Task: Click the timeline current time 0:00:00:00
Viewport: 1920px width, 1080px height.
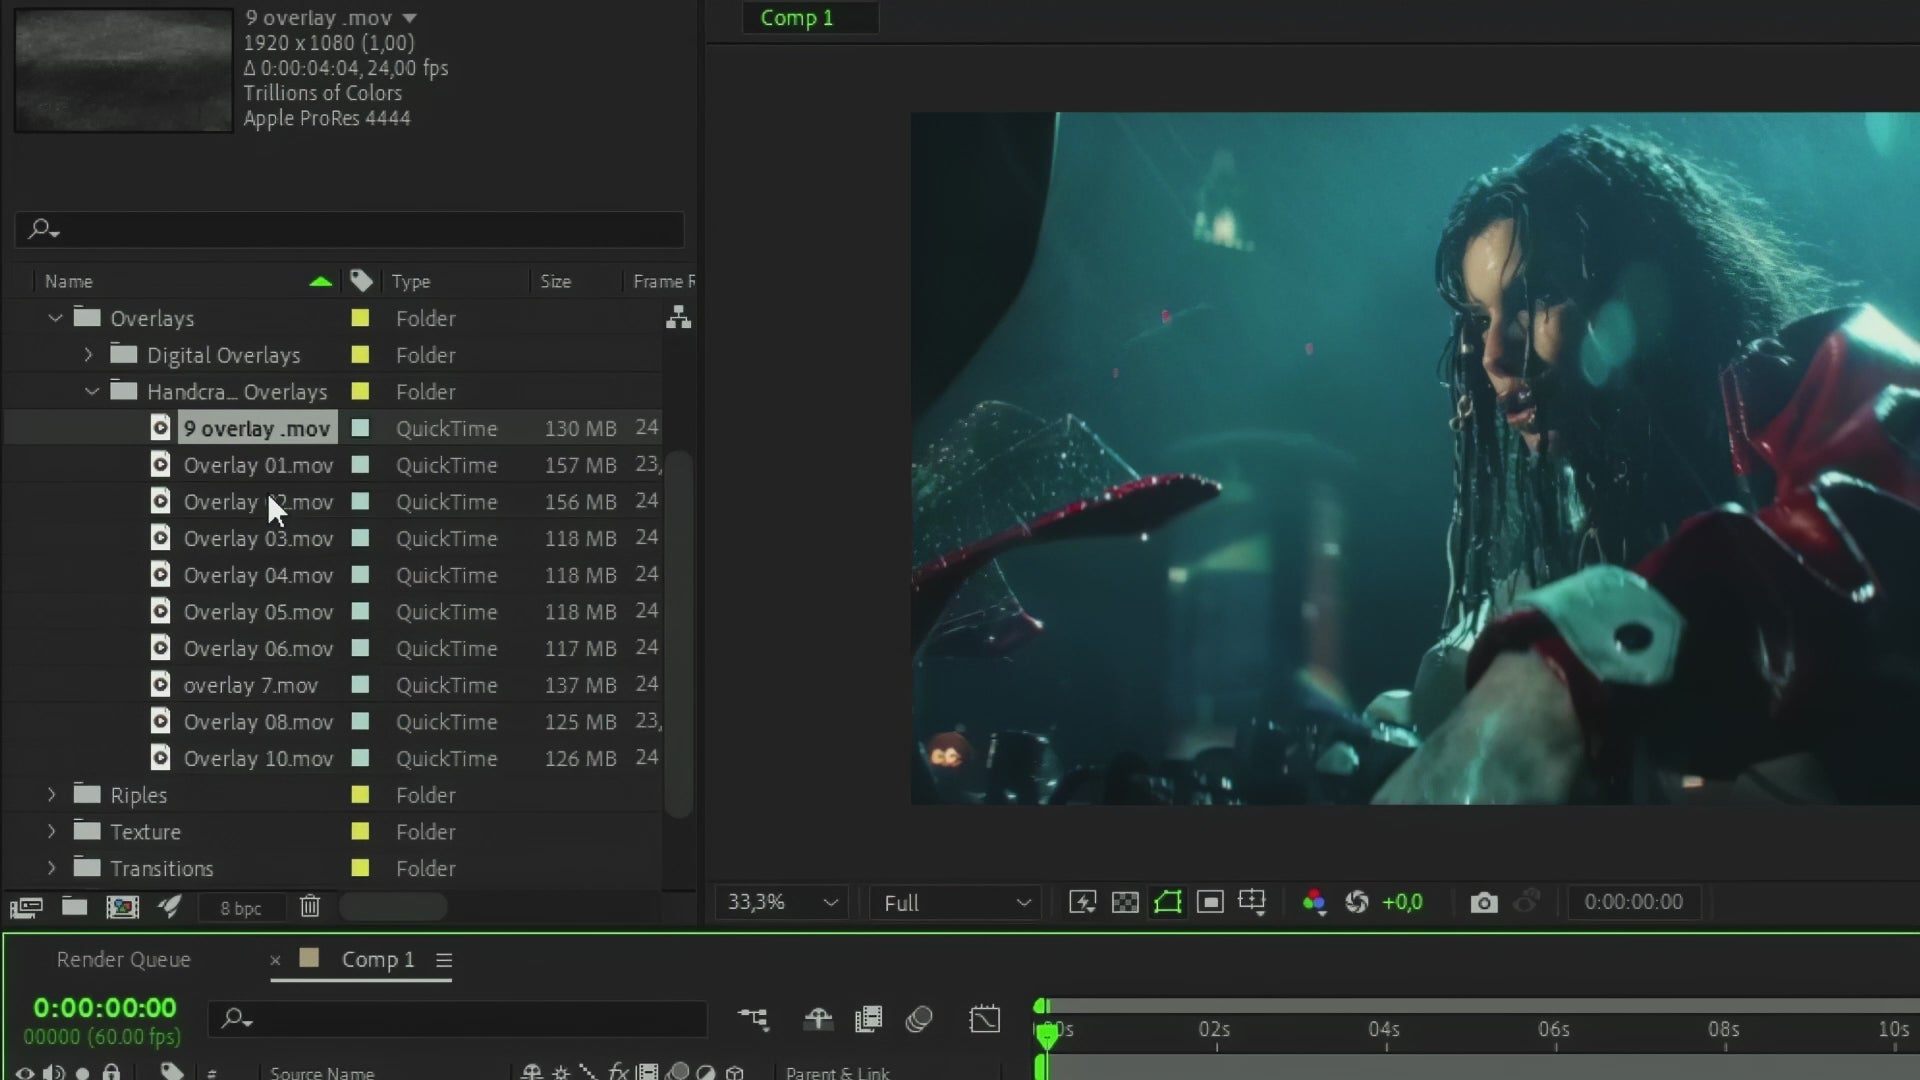Action: pos(105,1008)
